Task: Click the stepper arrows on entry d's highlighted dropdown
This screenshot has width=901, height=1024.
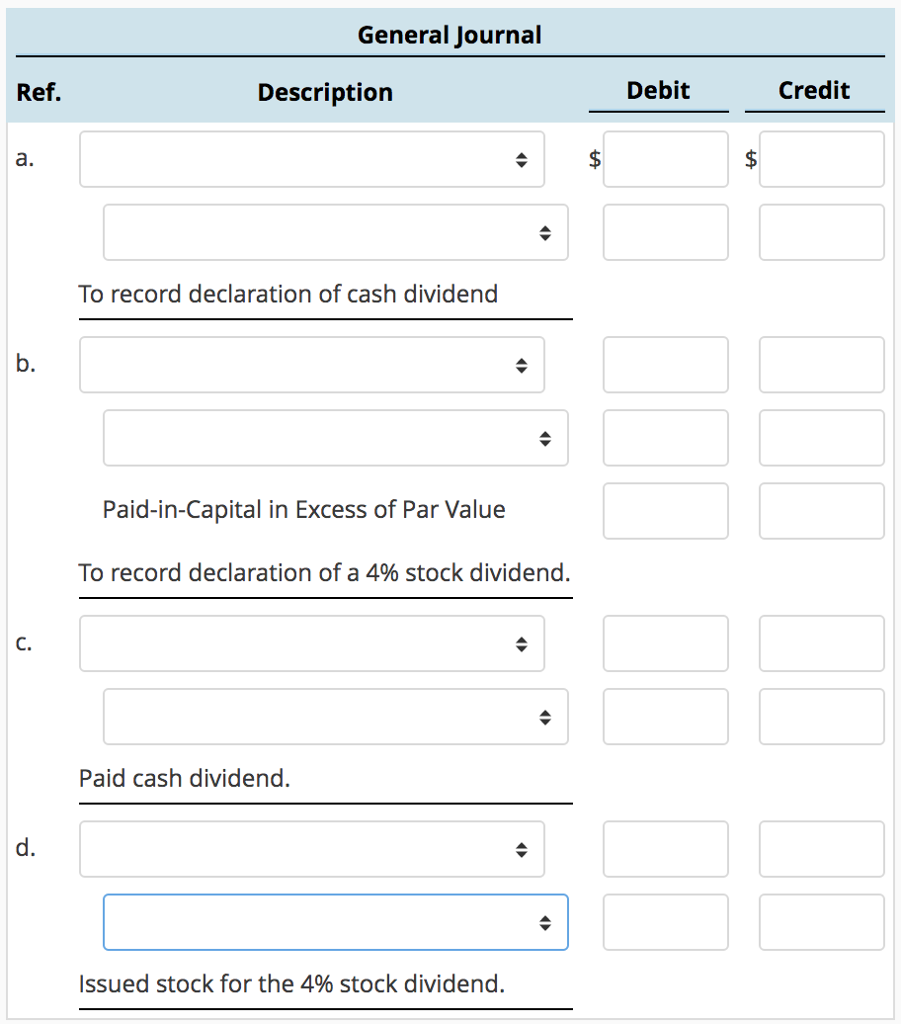Action: 546,922
